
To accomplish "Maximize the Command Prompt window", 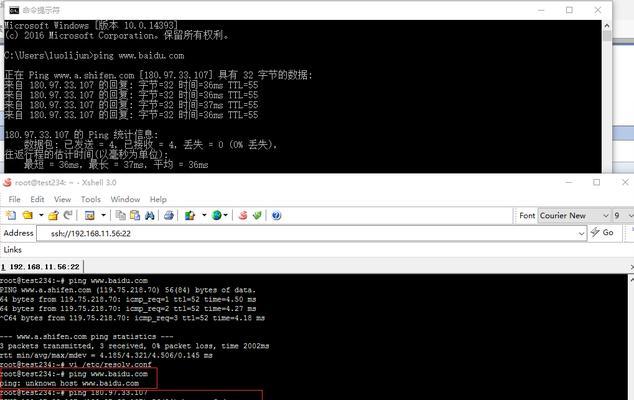I will (x=569, y=10).
